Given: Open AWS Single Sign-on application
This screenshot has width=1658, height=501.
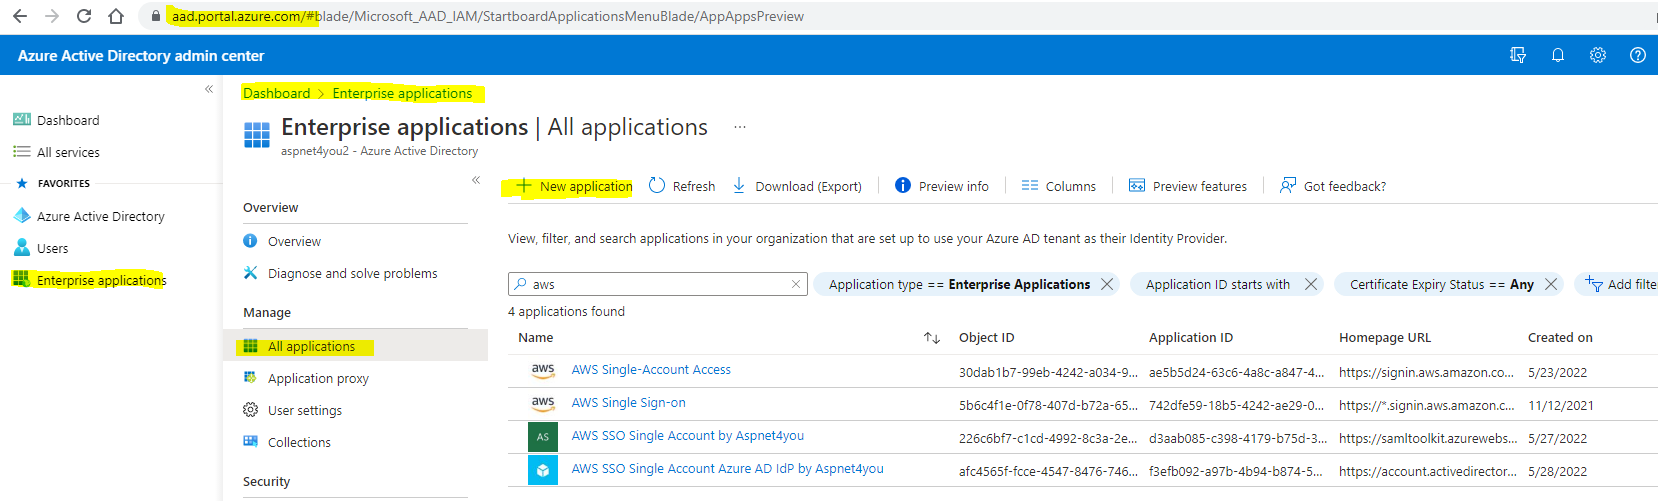Looking at the screenshot, I should pos(628,403).
